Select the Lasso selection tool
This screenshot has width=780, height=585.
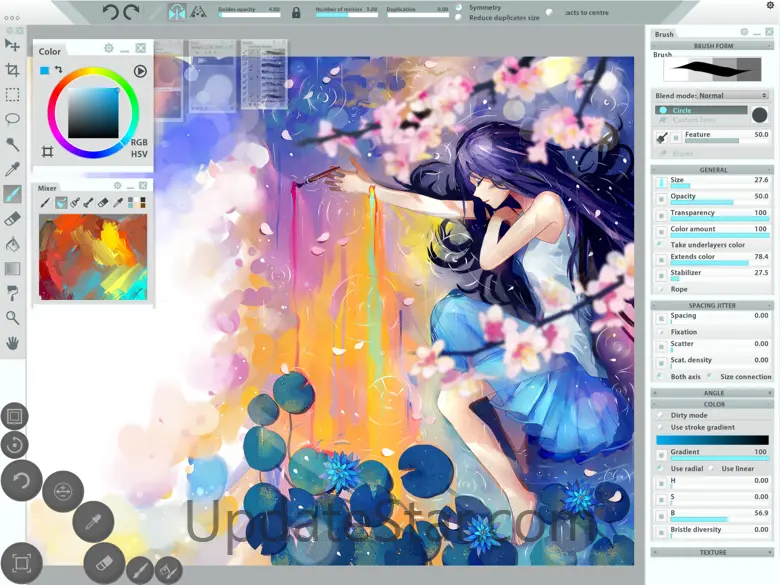click(x=12, y=119)
